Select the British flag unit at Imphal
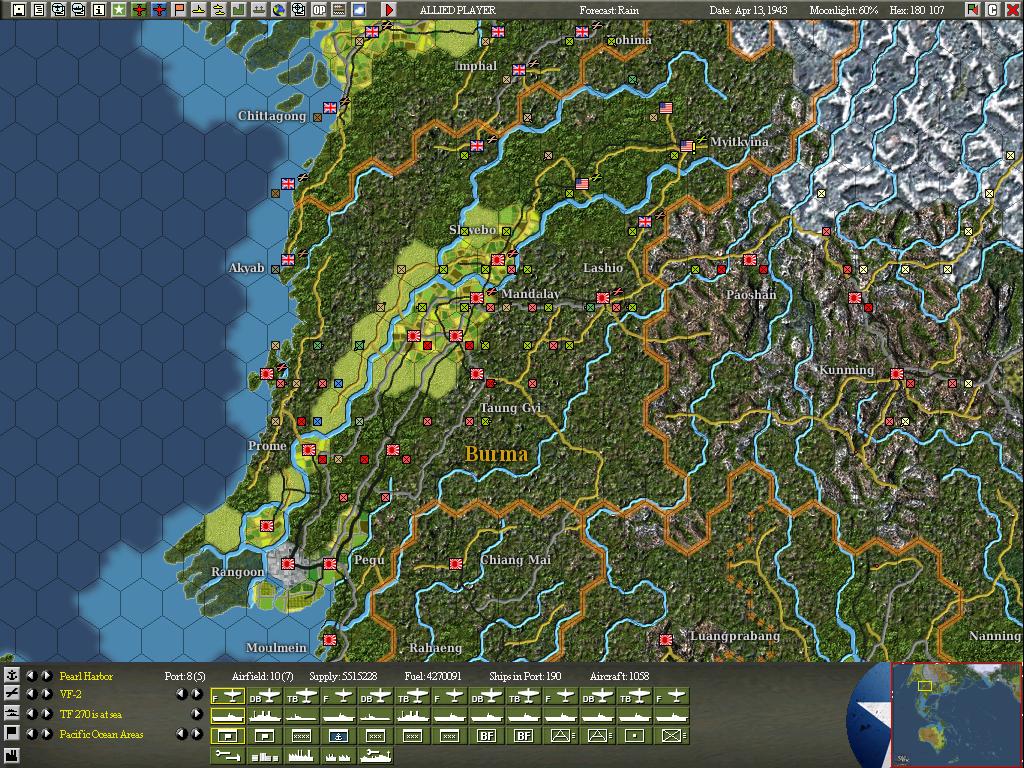Viewport: 1024px width, 768px height. coord(519,70)
